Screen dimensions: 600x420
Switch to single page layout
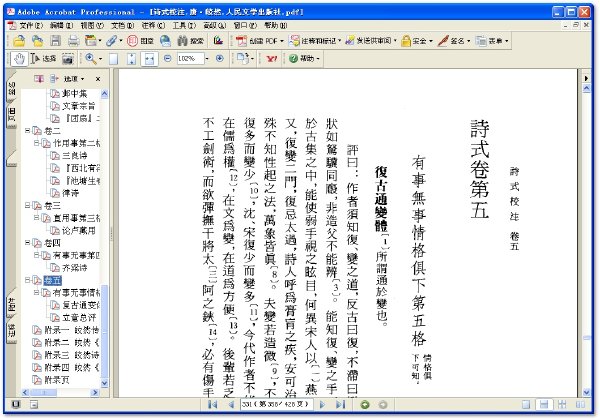[x=526, y=404]
